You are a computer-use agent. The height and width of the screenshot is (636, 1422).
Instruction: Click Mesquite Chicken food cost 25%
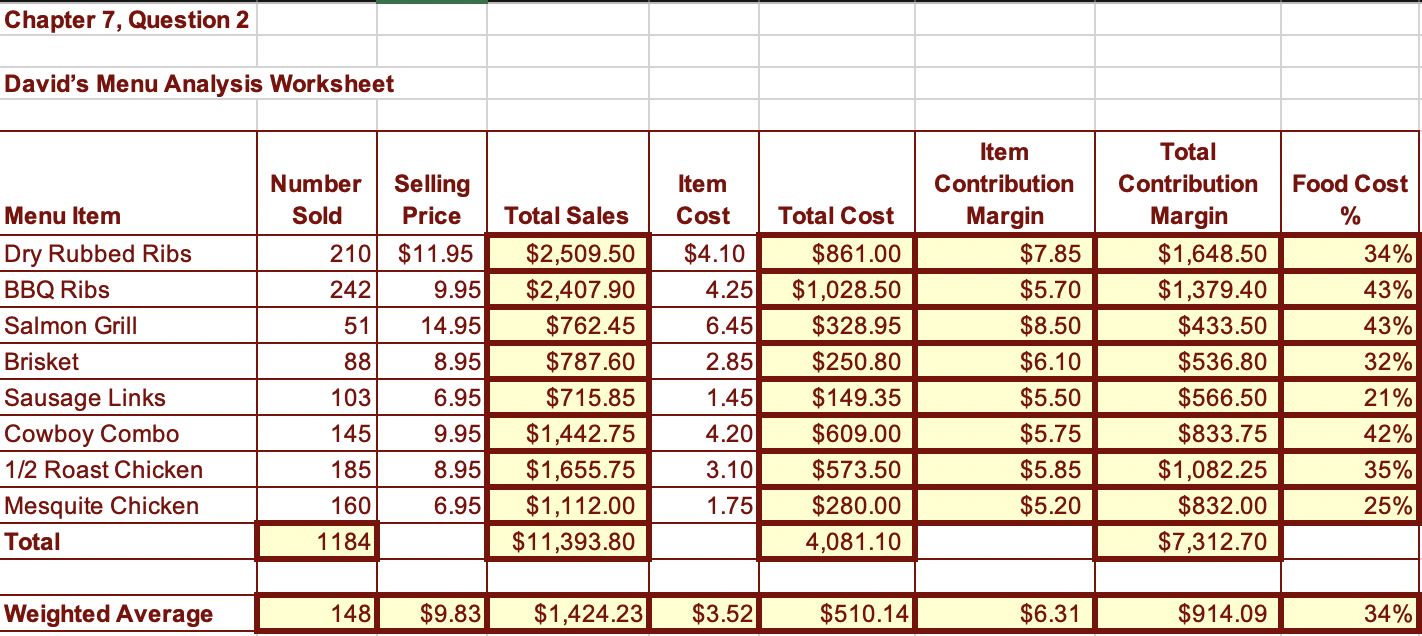(1351, 505)
